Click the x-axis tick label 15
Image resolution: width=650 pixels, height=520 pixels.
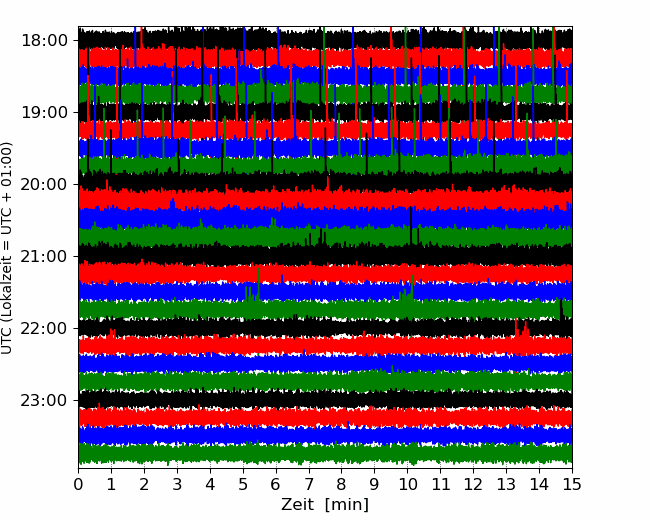pos(572,484)
